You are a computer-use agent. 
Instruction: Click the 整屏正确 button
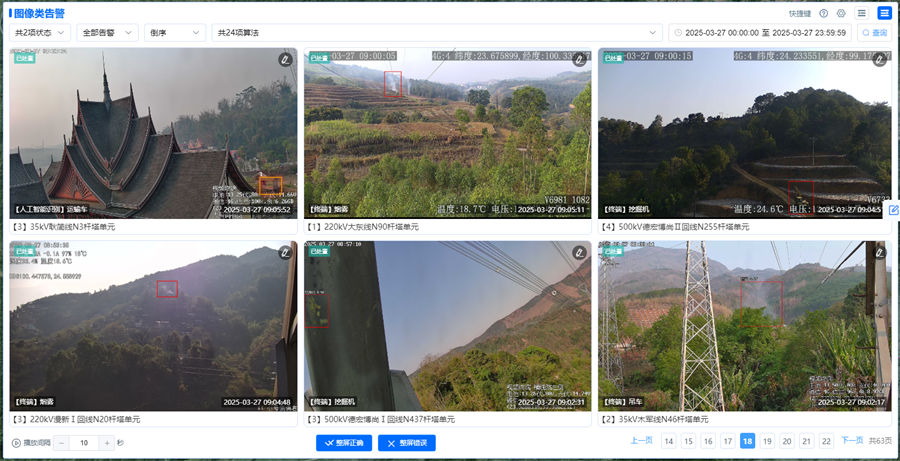[344, 443]
